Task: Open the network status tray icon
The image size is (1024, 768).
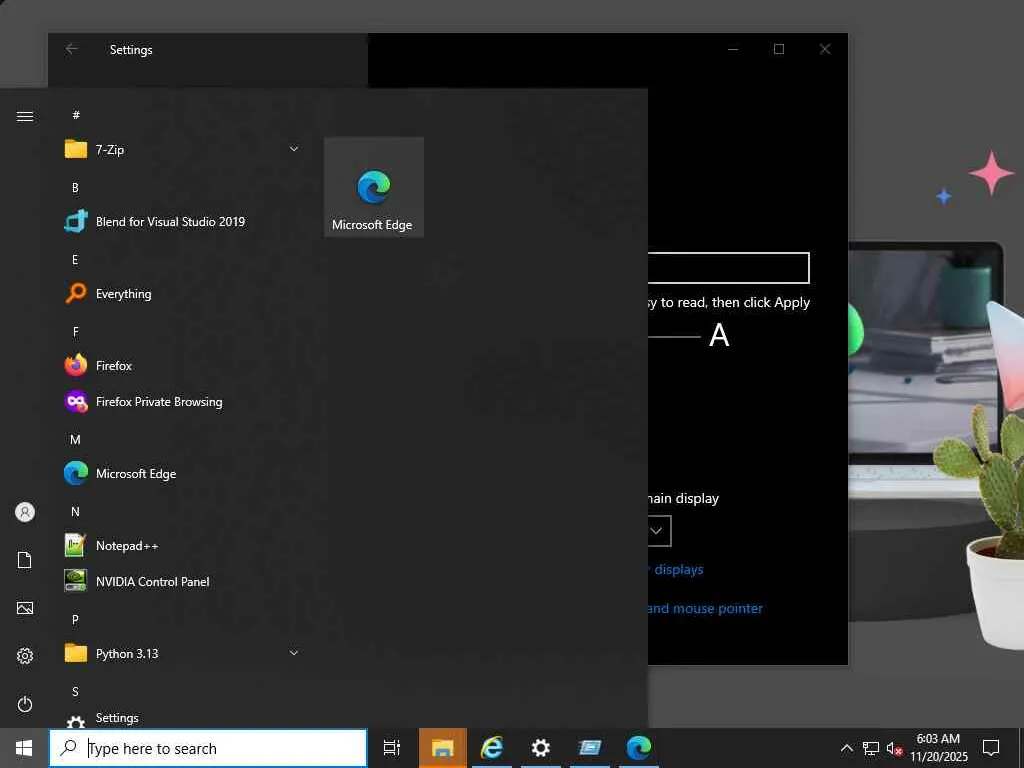Action: point(871,748)
